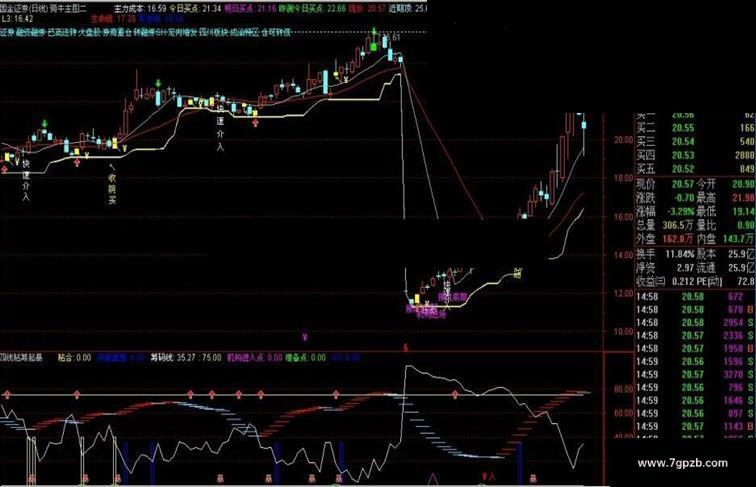Click the 机构进入点 0.00 readout
Screen dimensions: 756x487
click(x=255, y=358)
